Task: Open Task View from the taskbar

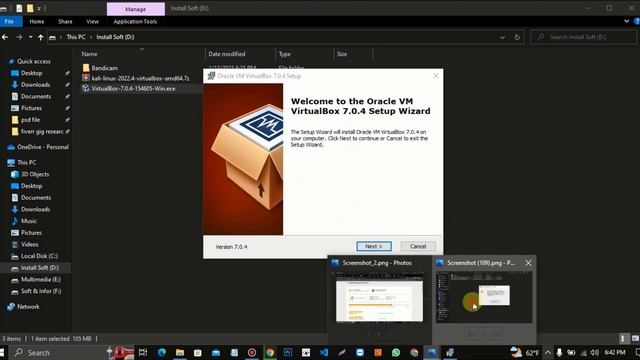Action: click(x=143, y=353)
